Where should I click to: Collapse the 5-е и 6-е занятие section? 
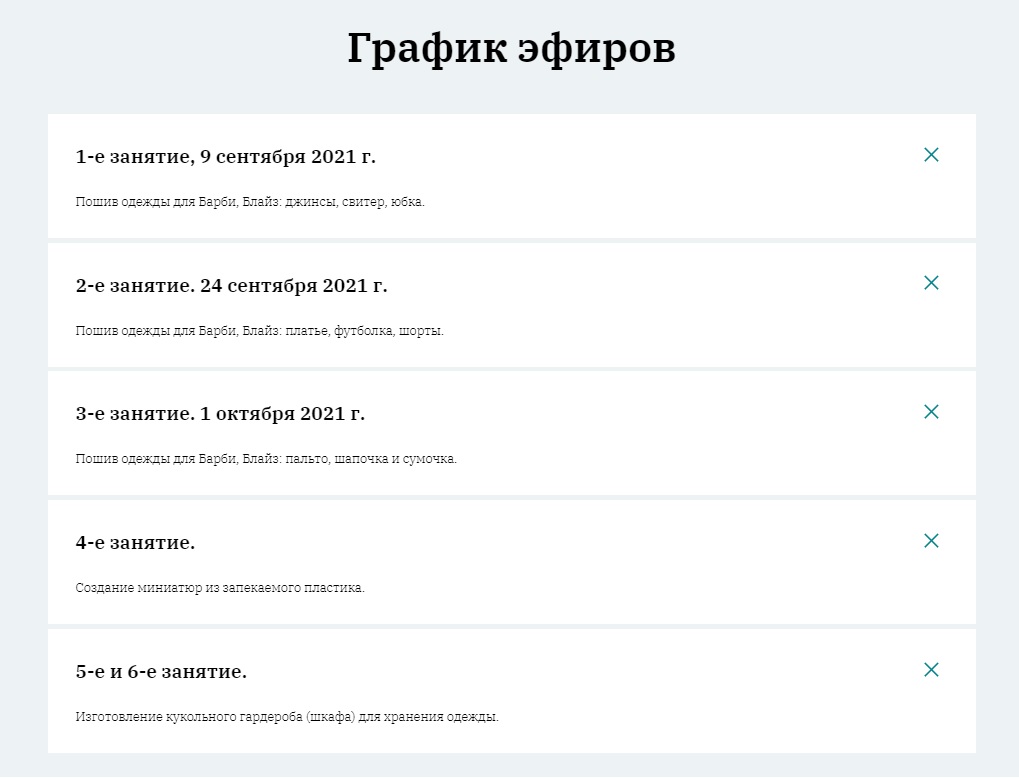[159, 670]
